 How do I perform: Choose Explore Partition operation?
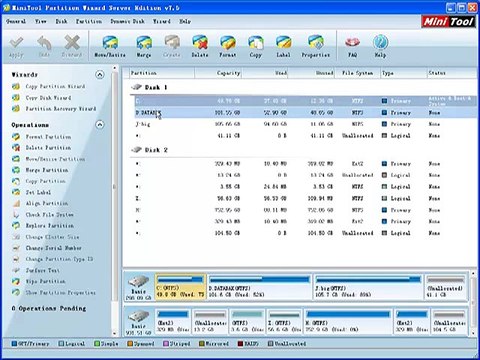click(x=43, y=226)
